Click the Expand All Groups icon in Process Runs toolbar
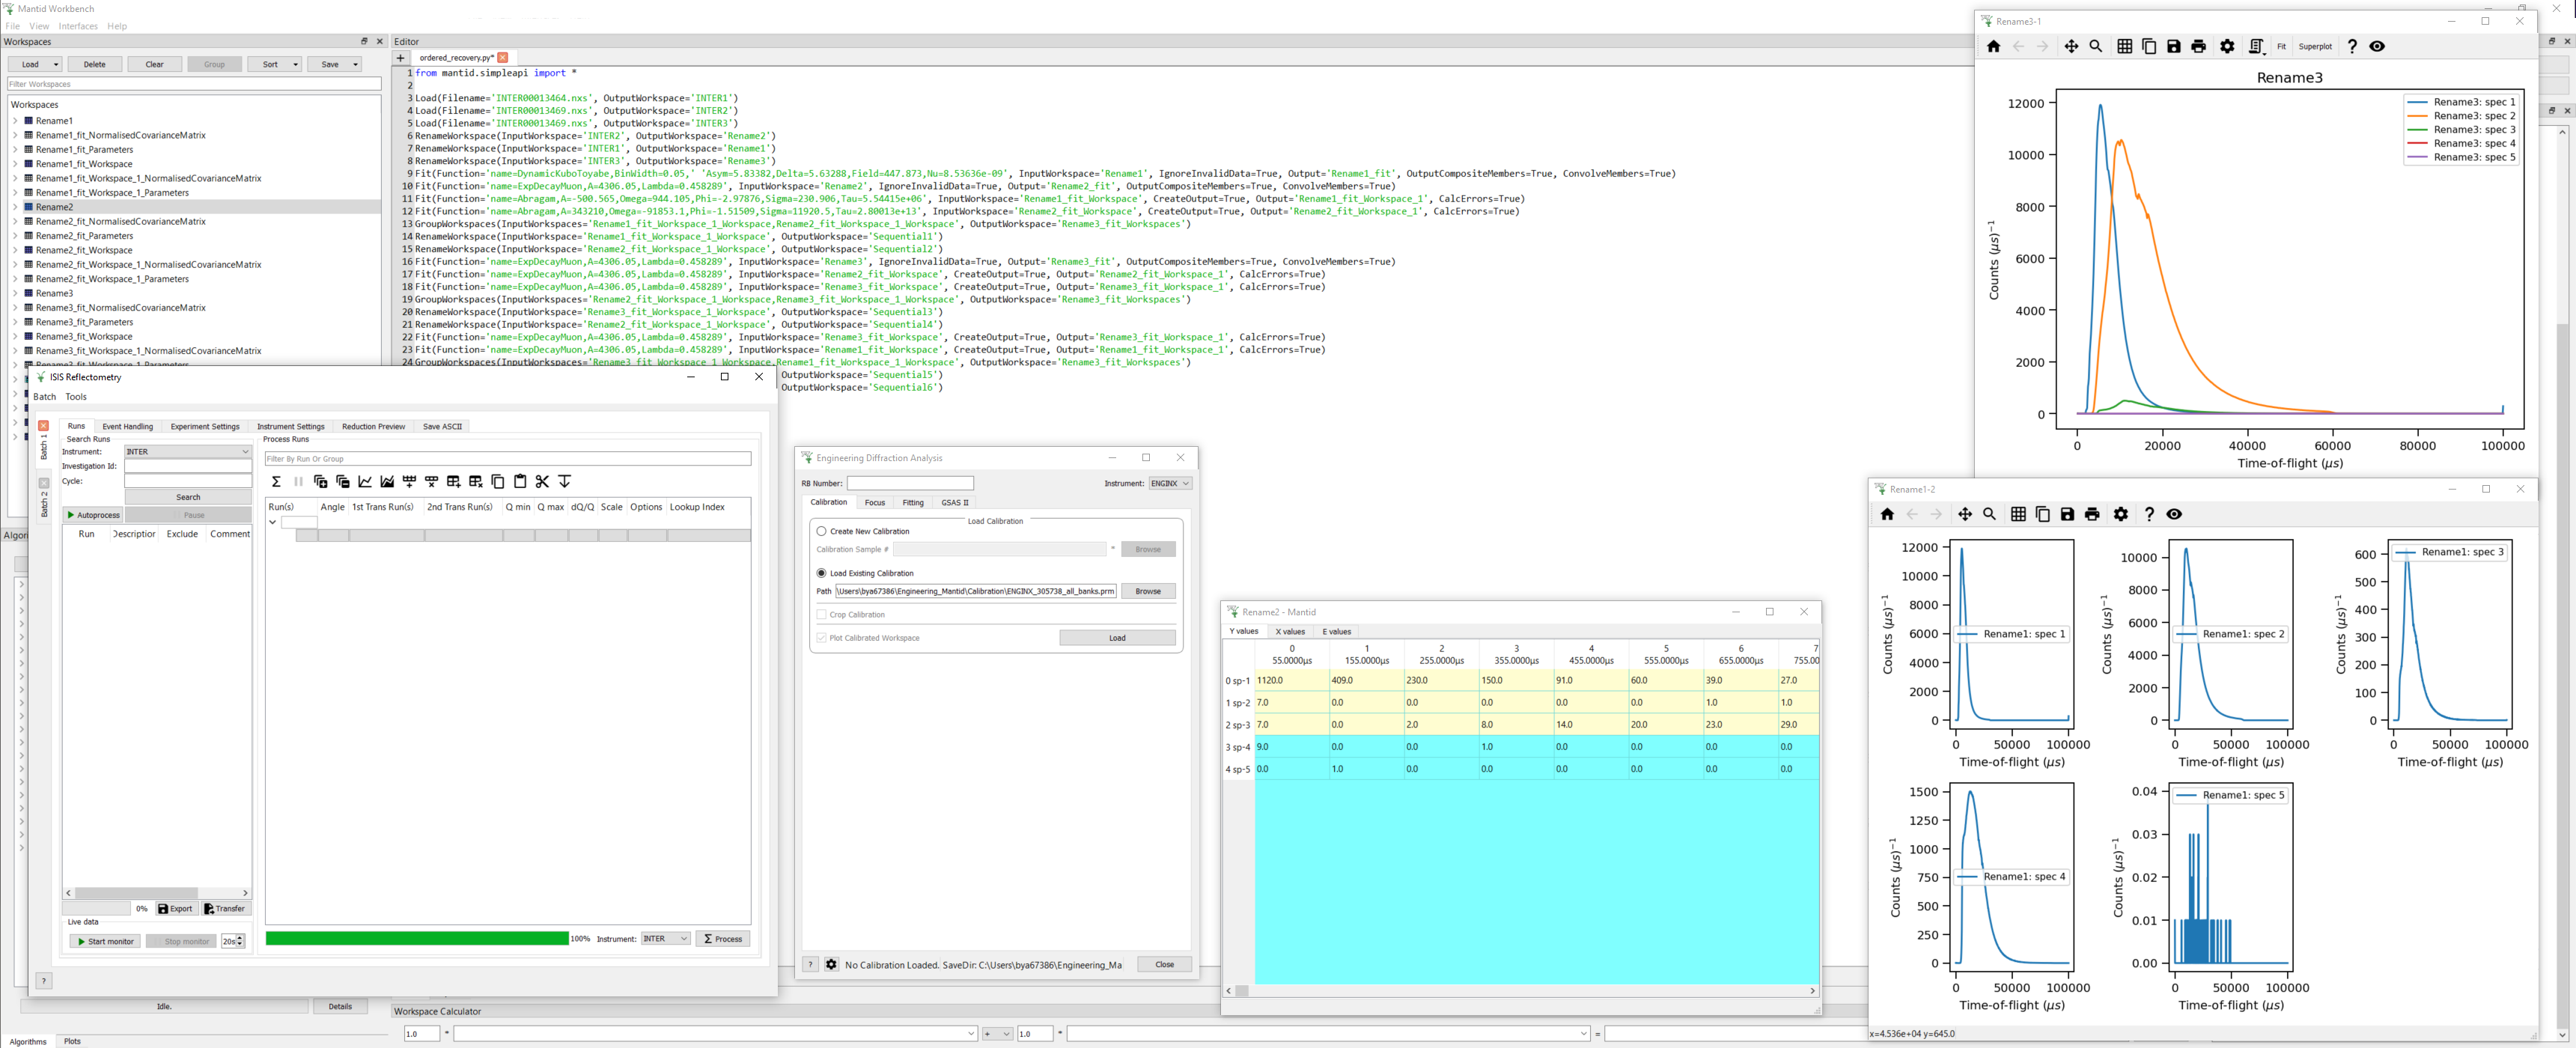Viewport: 2576px width, 1048px height. point(320,482)
